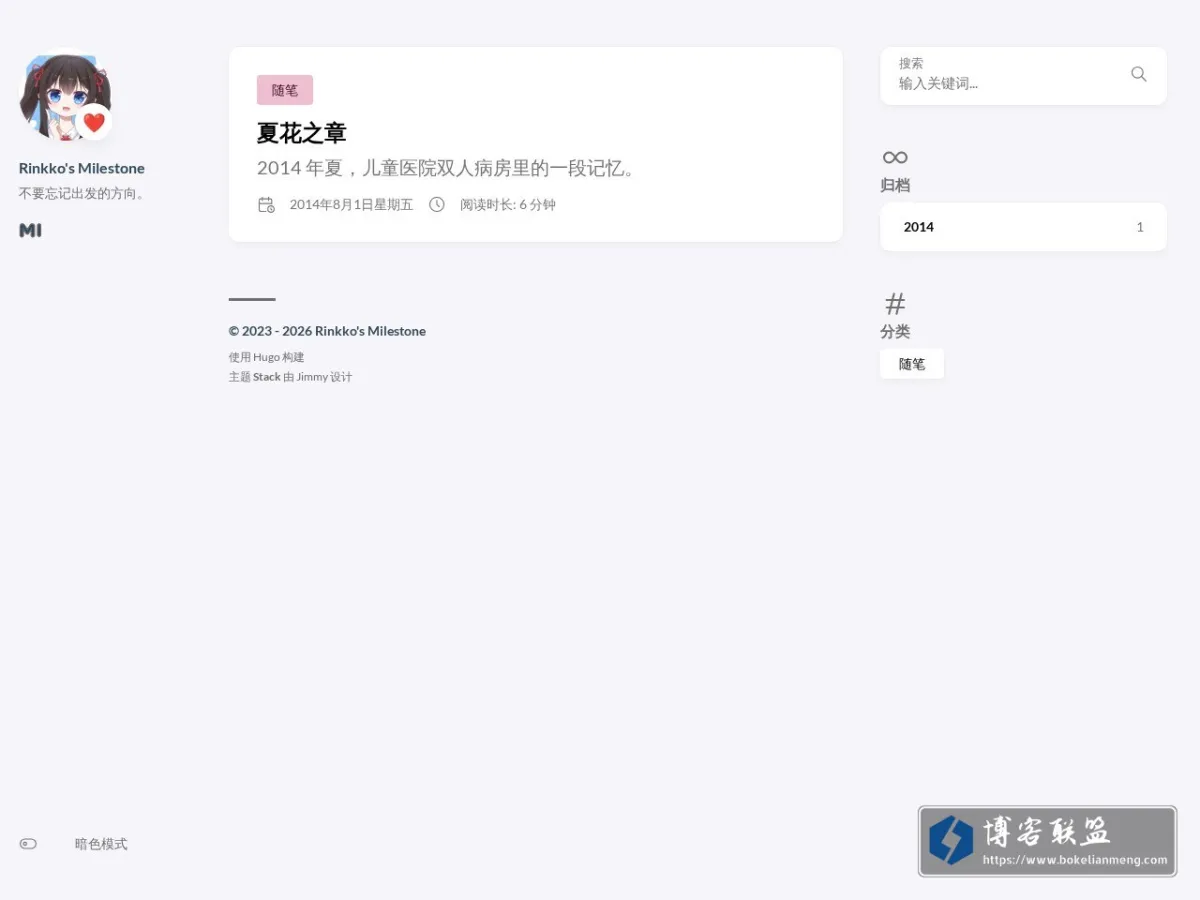
Task: Click the calendar date icon
Action: (x=266, y=205)
